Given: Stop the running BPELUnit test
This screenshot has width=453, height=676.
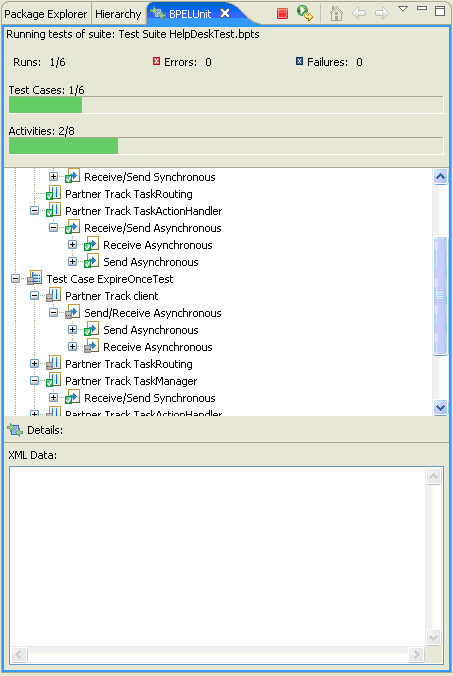Looking at the screenshot, I should 282,13.
